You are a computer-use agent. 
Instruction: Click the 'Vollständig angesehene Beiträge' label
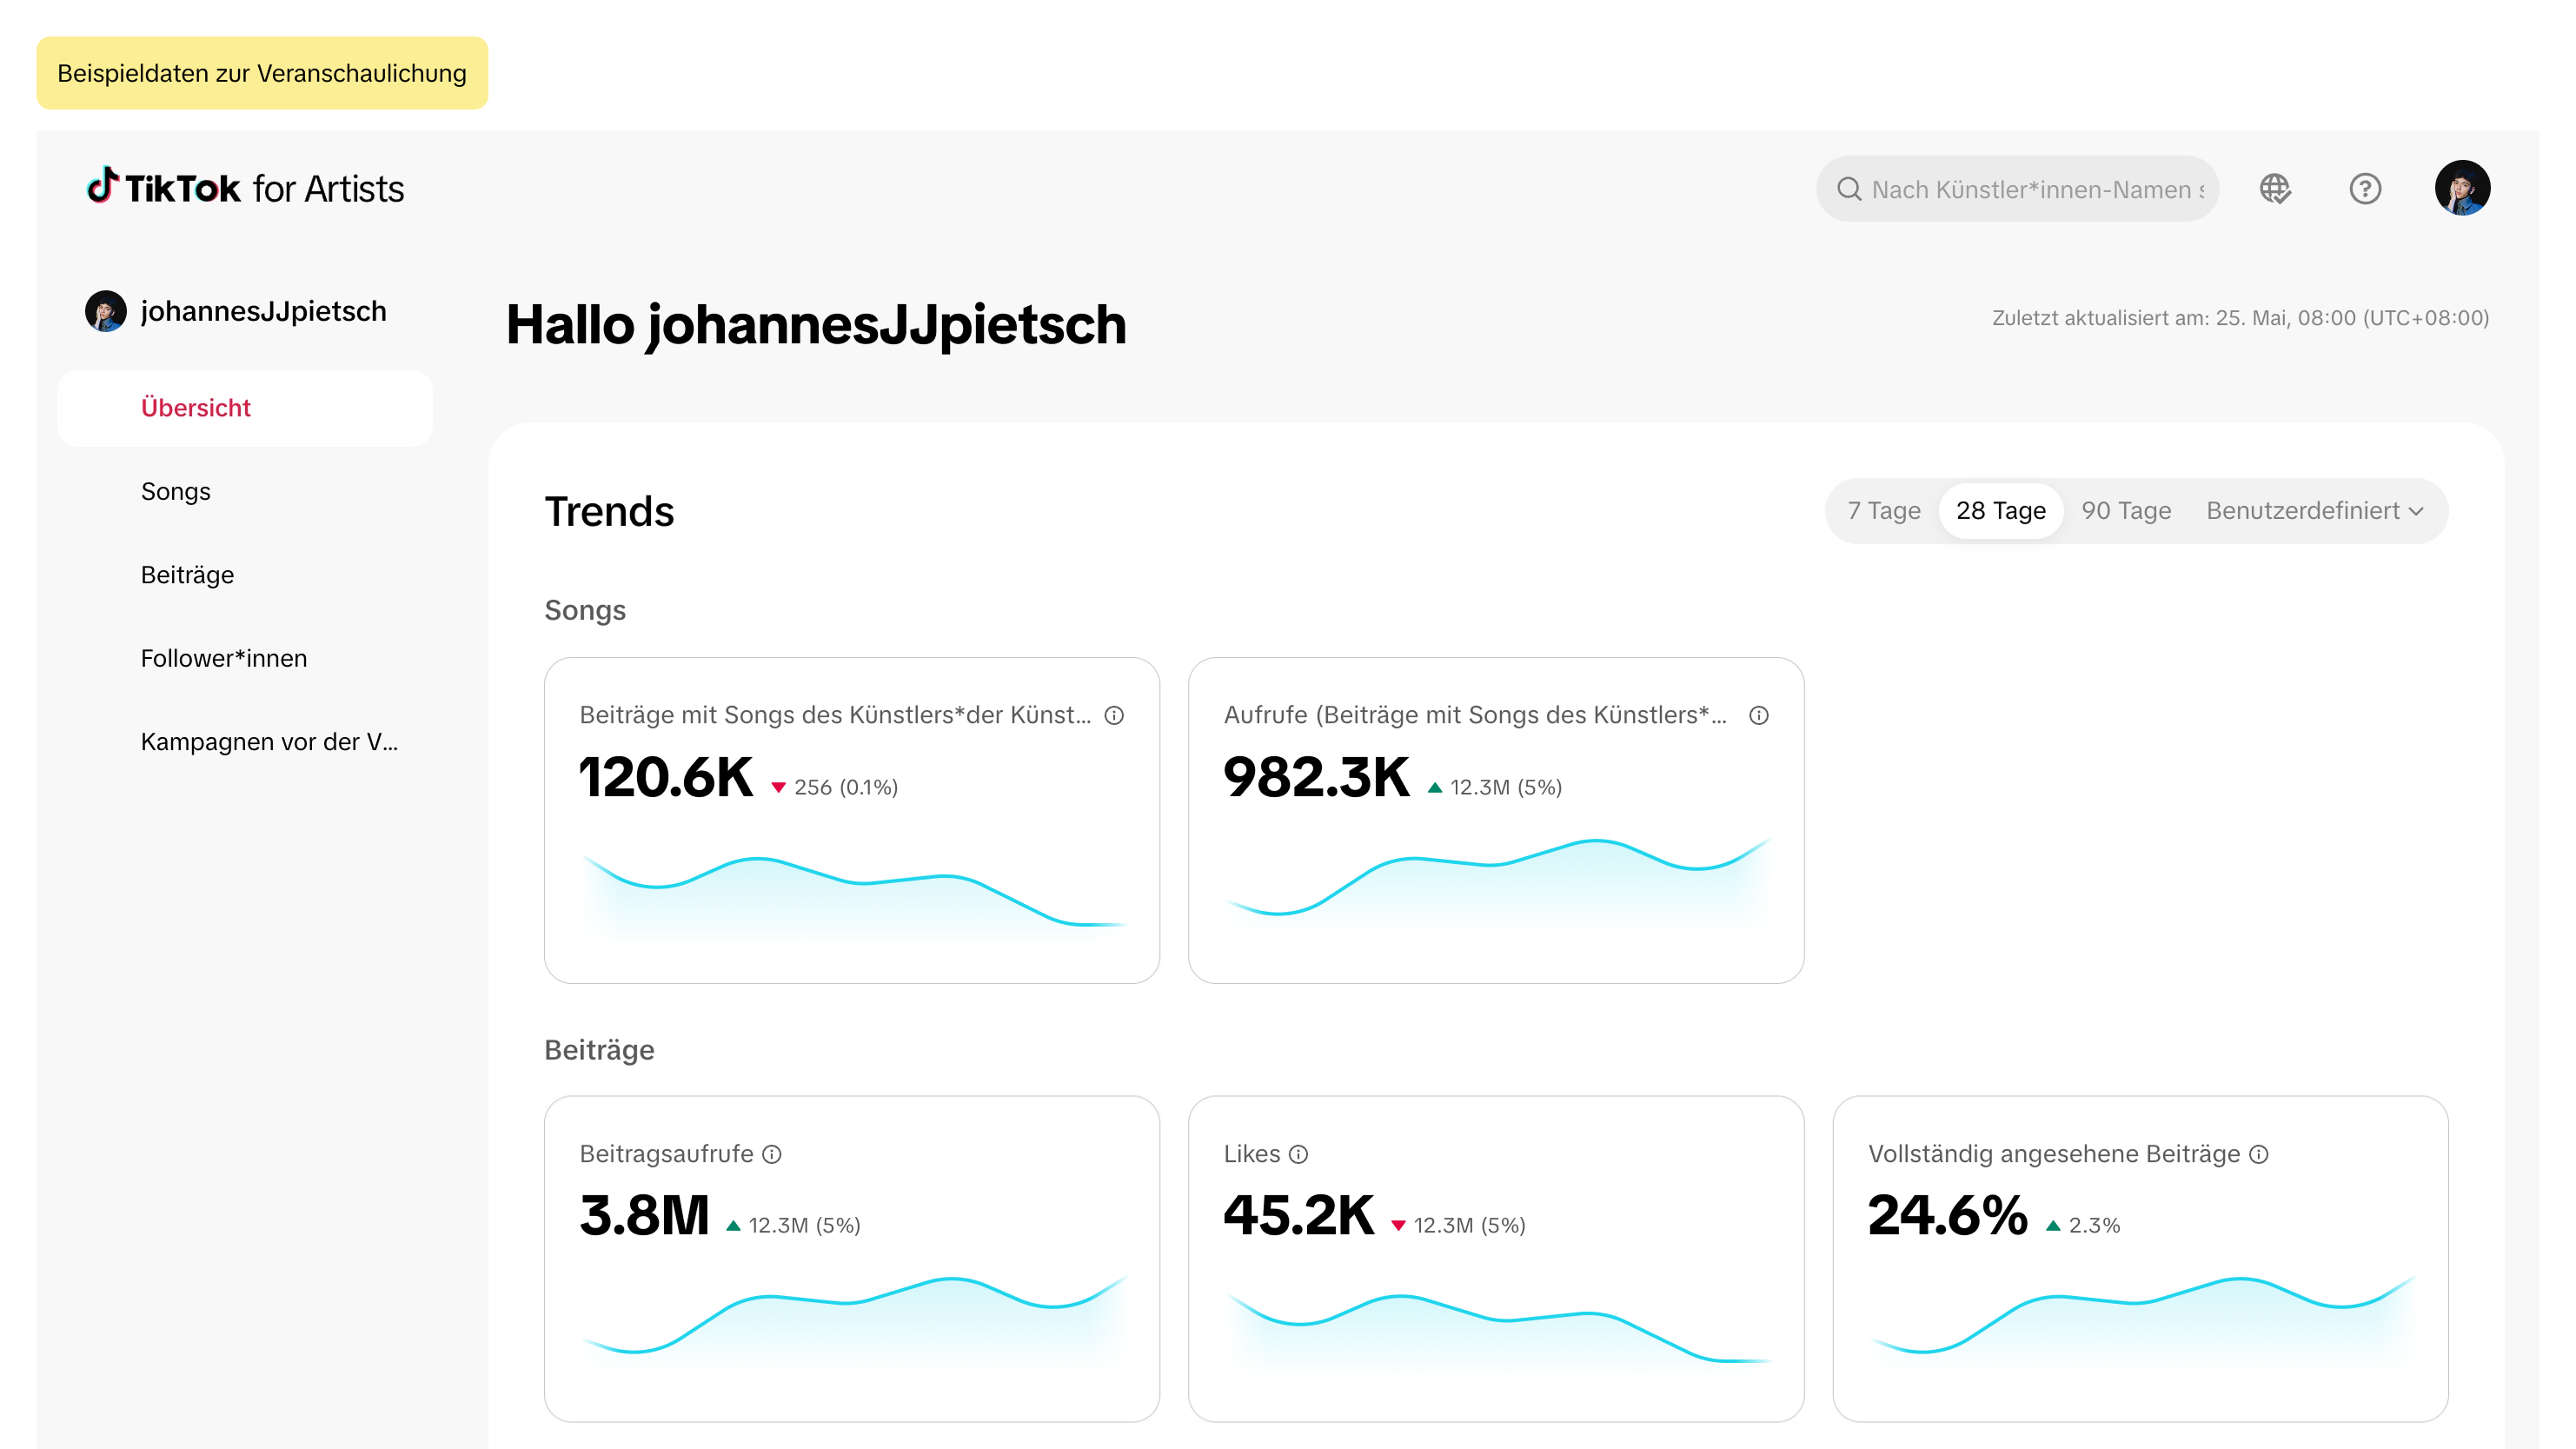click(2054, 1154)
